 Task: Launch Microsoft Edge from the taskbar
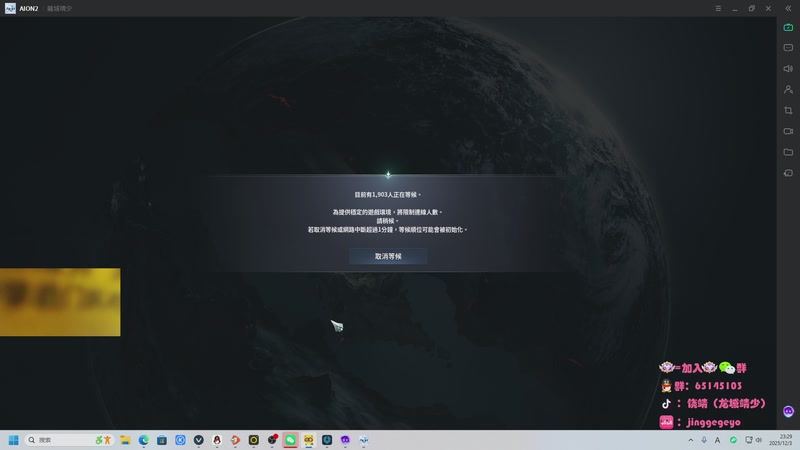(144, 440)
